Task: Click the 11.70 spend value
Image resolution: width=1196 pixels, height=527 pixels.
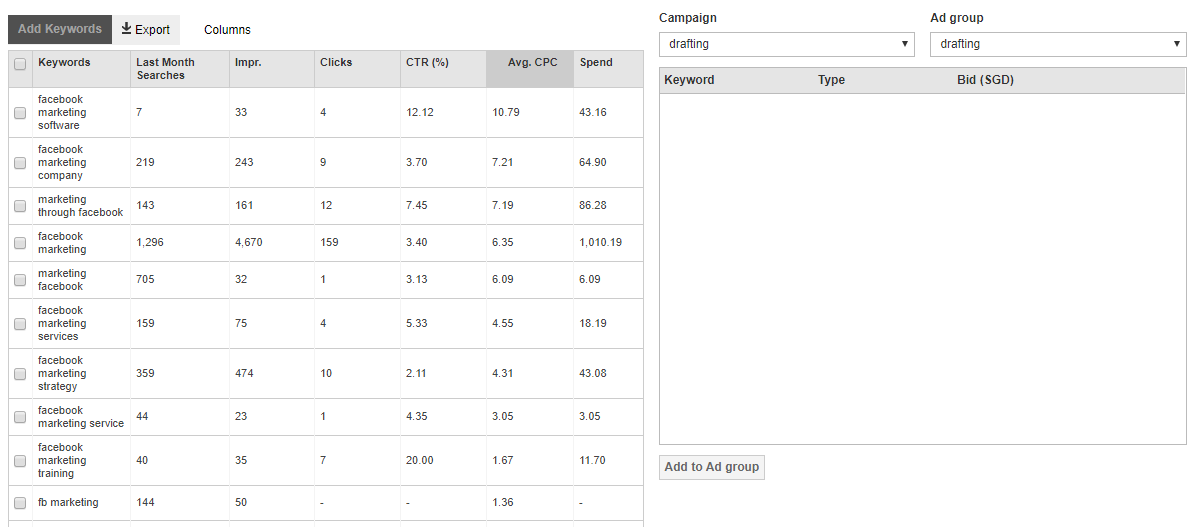Action: coord(593,460)
